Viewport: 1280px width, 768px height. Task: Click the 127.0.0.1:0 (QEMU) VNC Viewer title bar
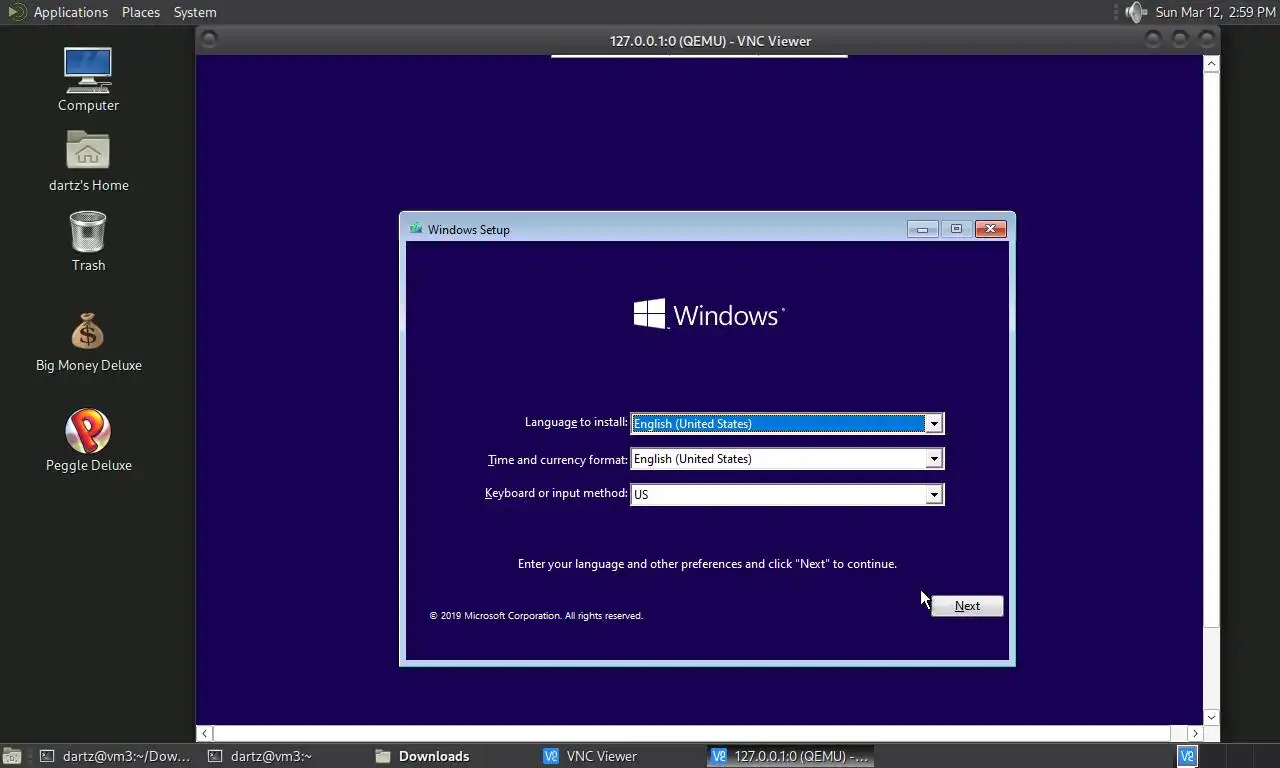click(710, 40)
